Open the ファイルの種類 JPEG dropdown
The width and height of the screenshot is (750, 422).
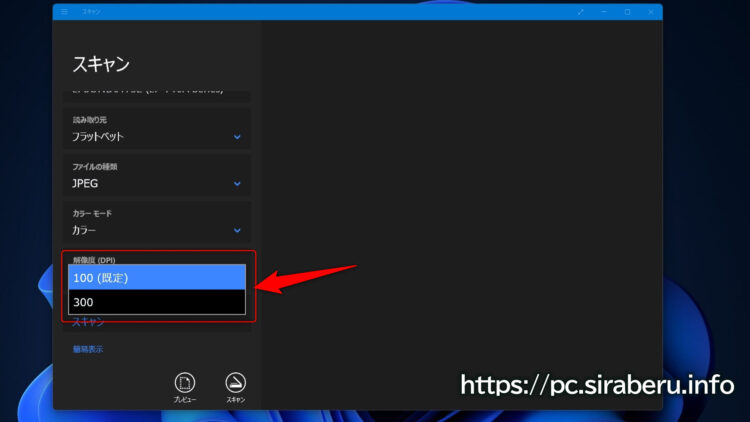click(x=156, y=176)
